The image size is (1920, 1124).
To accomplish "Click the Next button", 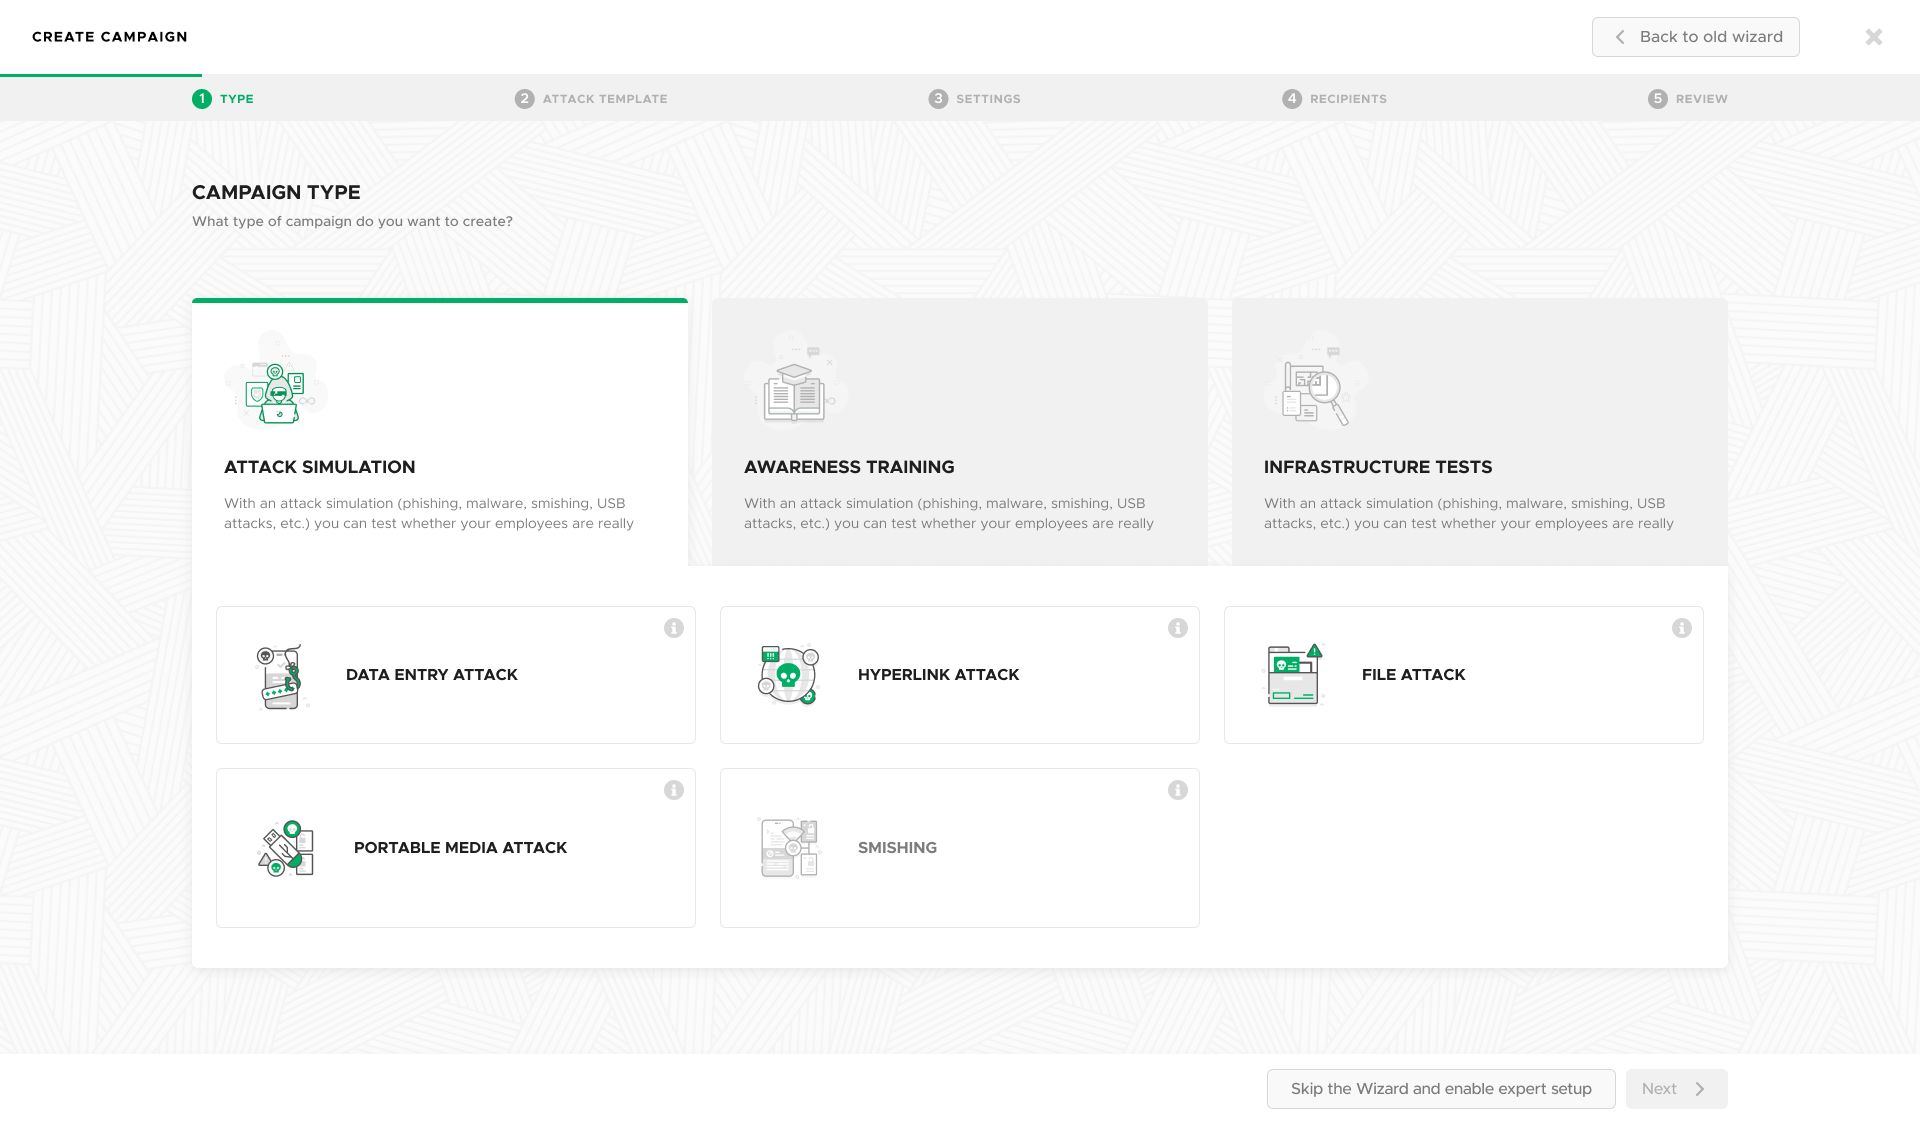I will 1677,1089.
